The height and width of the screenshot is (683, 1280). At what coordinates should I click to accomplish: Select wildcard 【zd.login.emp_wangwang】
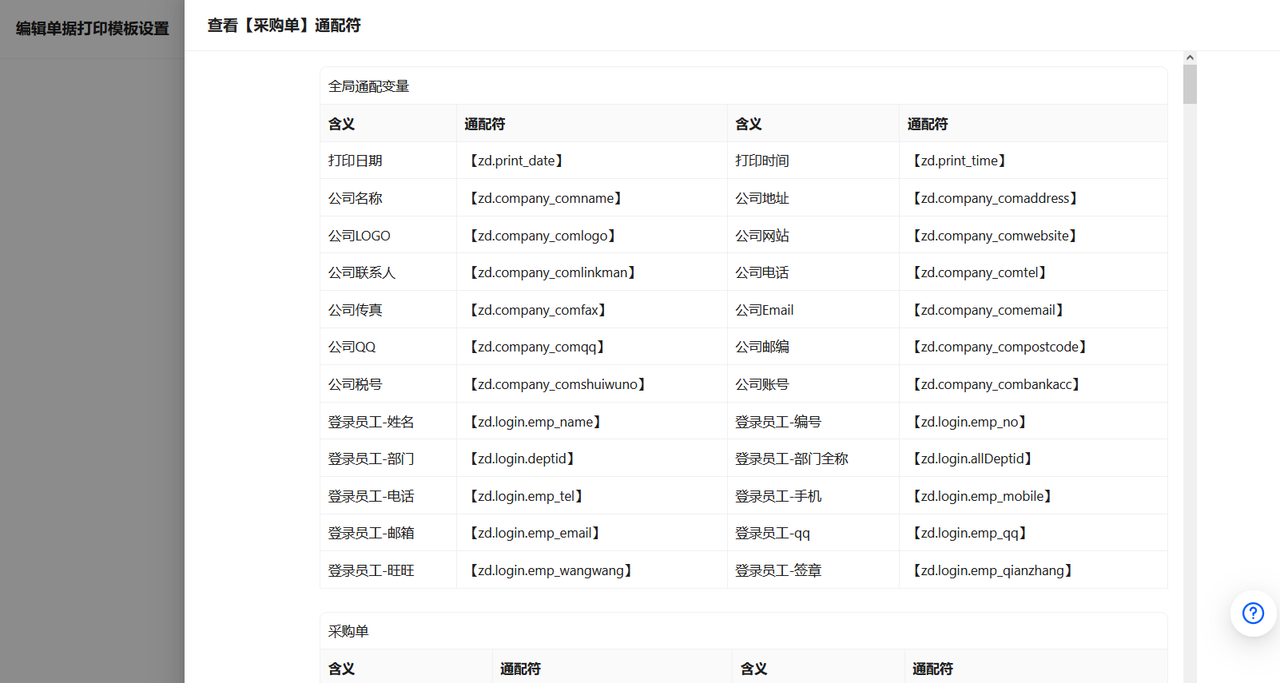551,571
